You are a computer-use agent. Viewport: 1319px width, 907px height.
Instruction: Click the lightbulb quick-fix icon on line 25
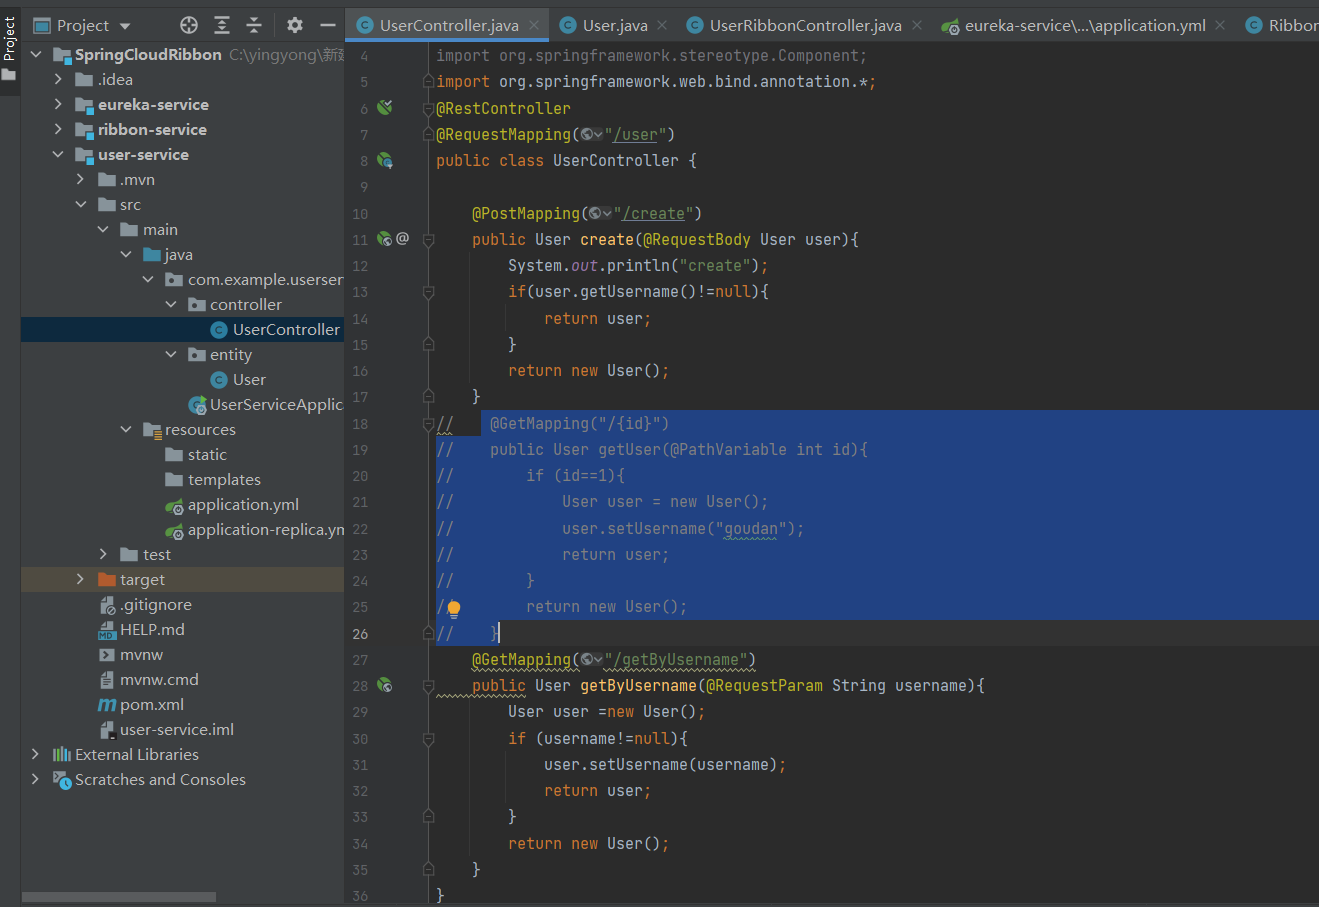click(453, 608)
